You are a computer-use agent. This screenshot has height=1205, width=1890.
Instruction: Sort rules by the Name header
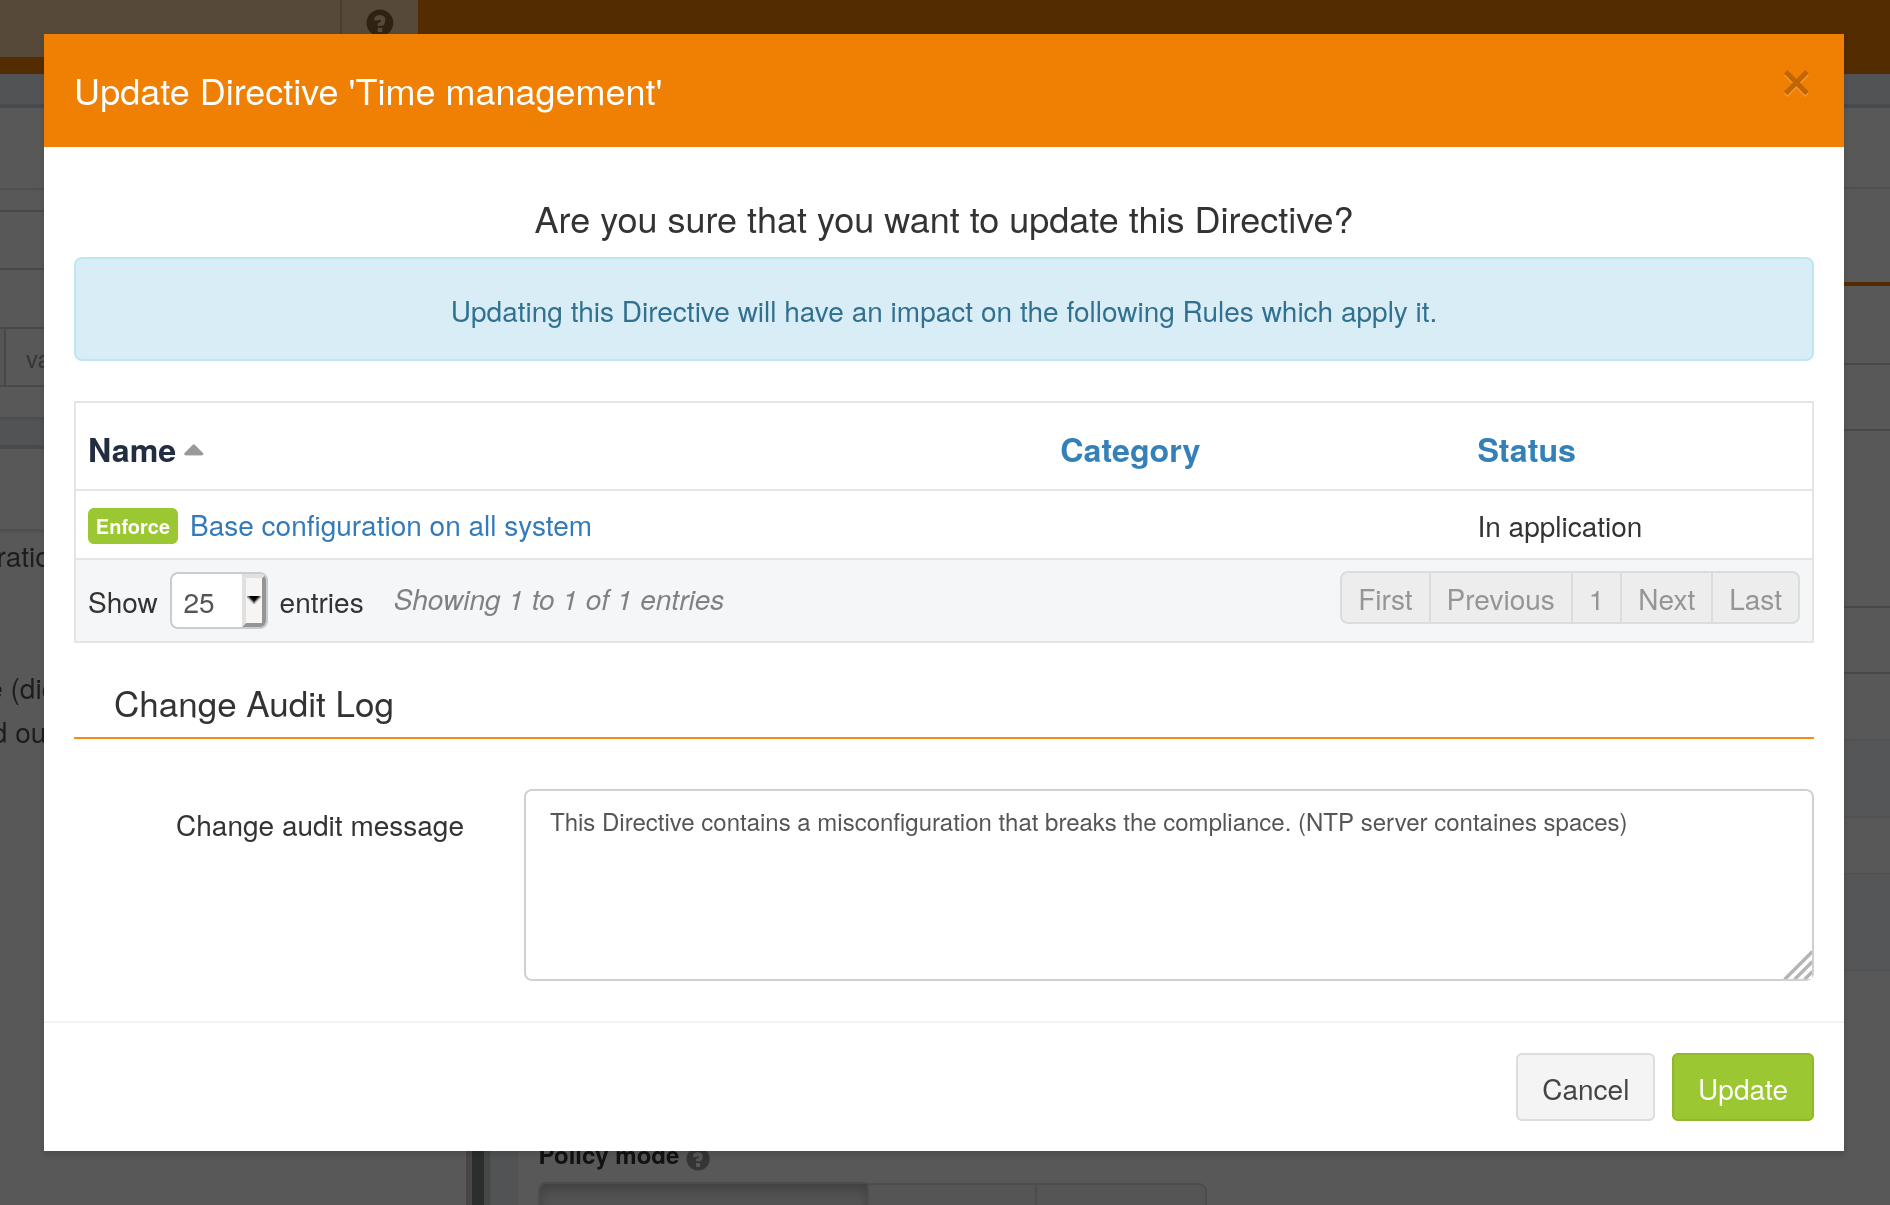tap(132, 451)
